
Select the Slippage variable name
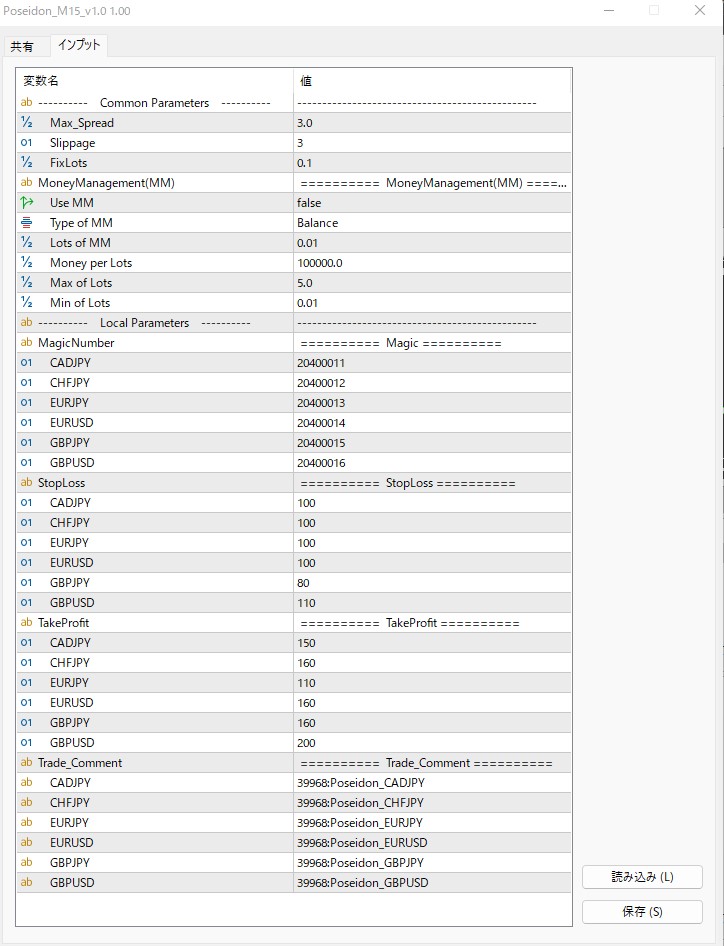[72, 143]
